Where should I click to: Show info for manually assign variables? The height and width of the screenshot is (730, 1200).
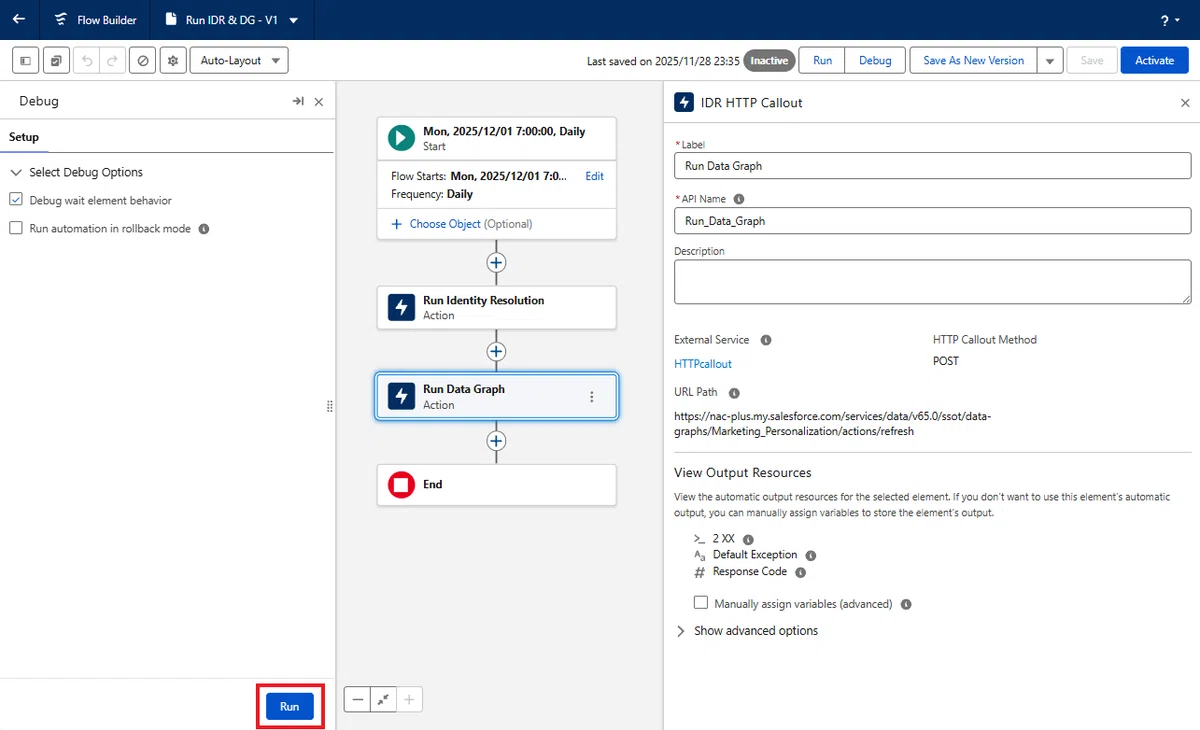tap(905, 605)
